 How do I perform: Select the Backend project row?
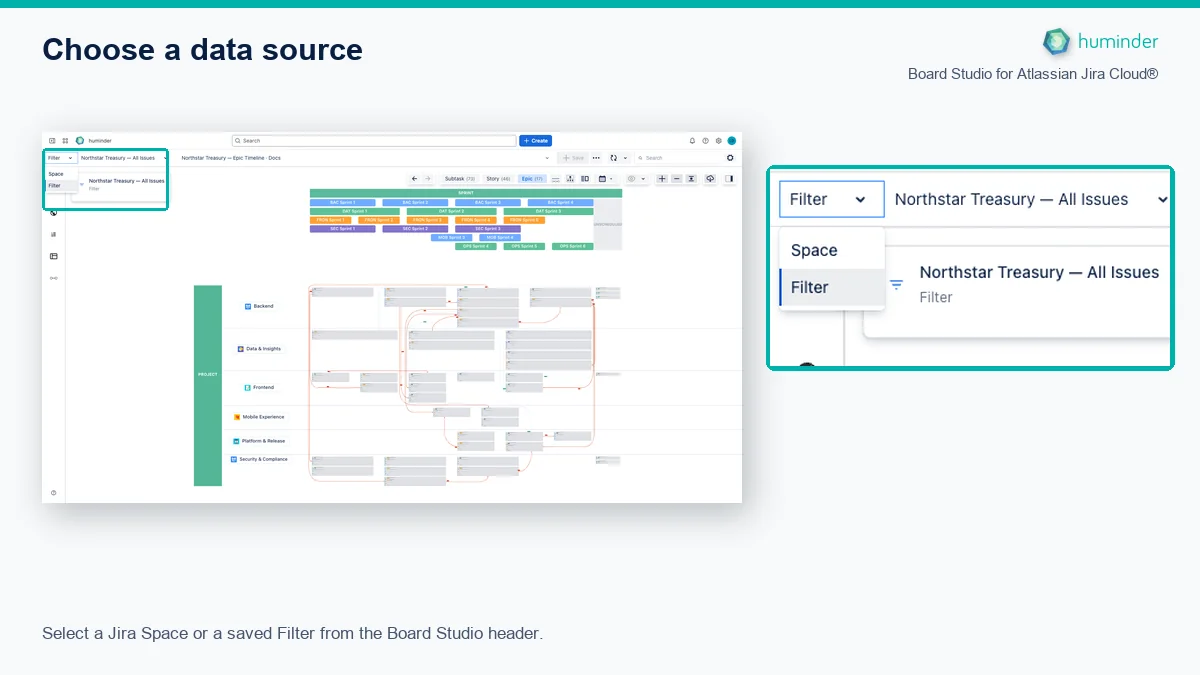click(x=259, y=306)
